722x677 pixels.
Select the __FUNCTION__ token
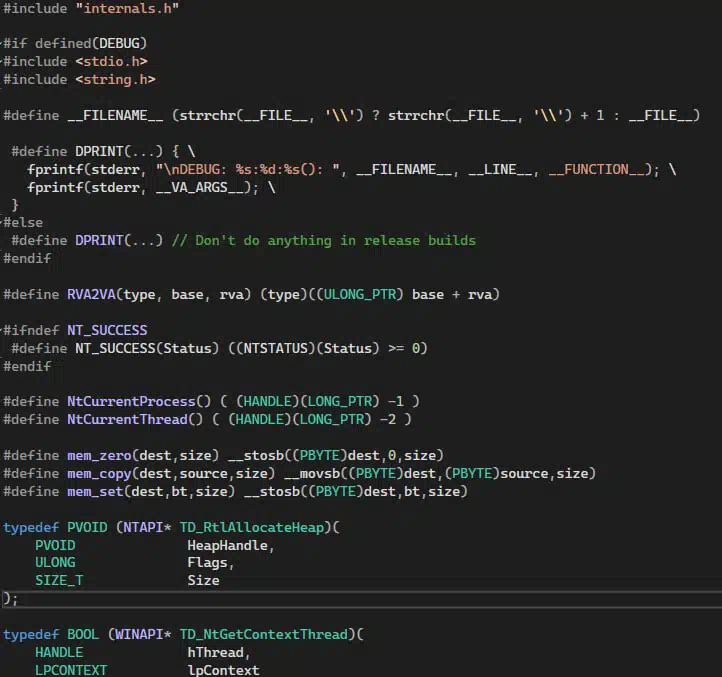pyautogui.click(x=597, y=169)
